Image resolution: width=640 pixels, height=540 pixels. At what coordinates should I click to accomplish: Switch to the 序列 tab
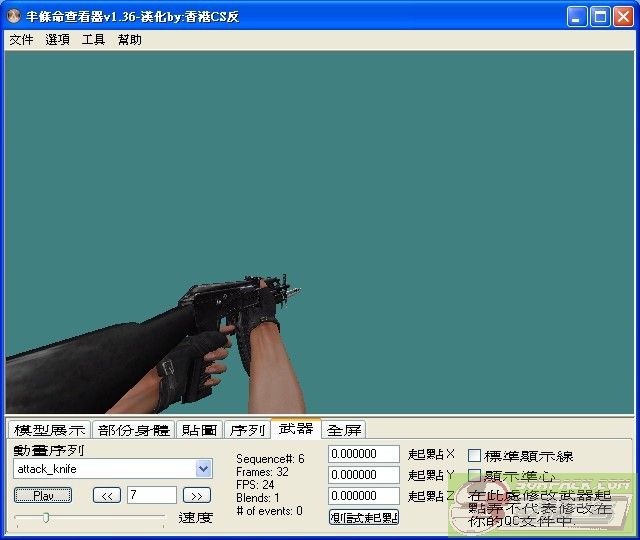point(247,430)
